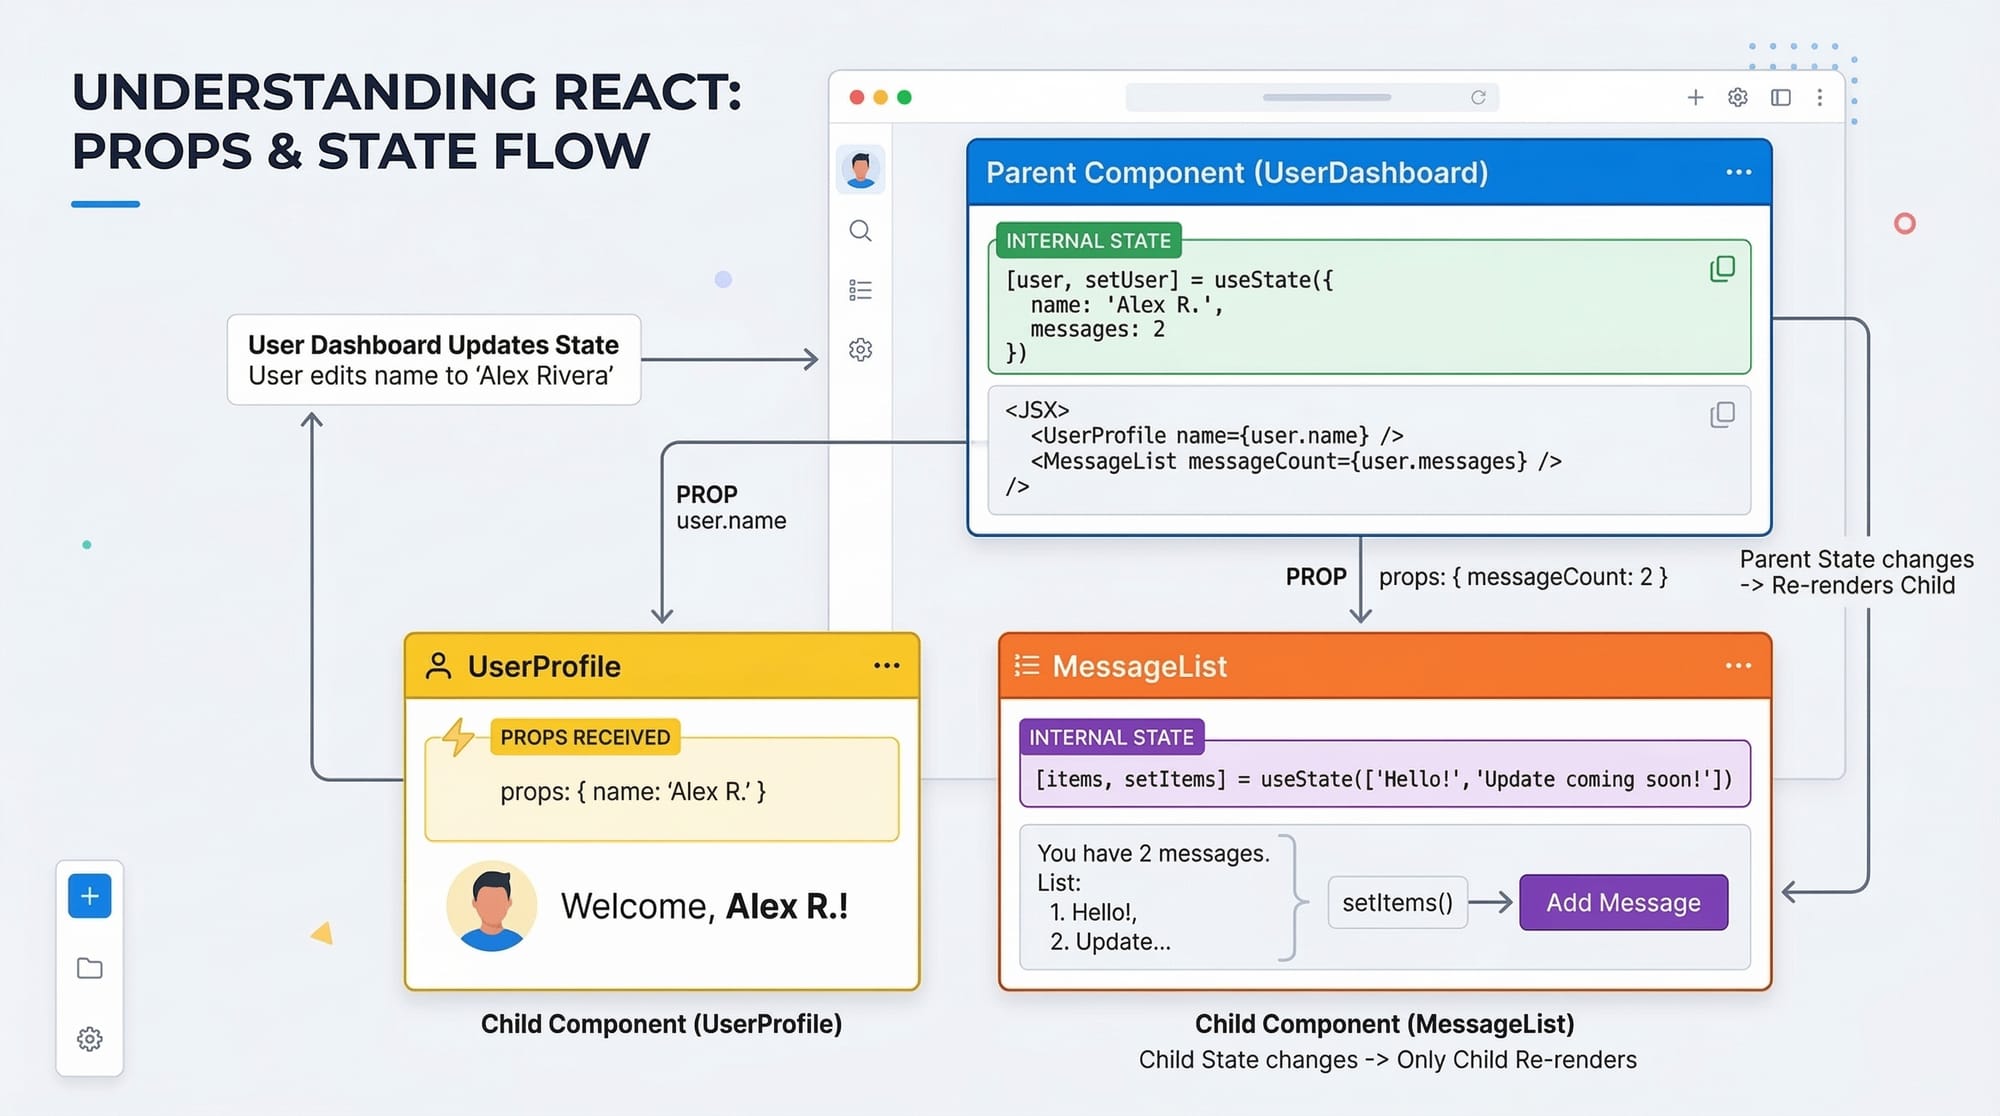Click the new tab plus icon in the toolbar
This screenshot has height=1116, width=2000.
[1695, 97]
